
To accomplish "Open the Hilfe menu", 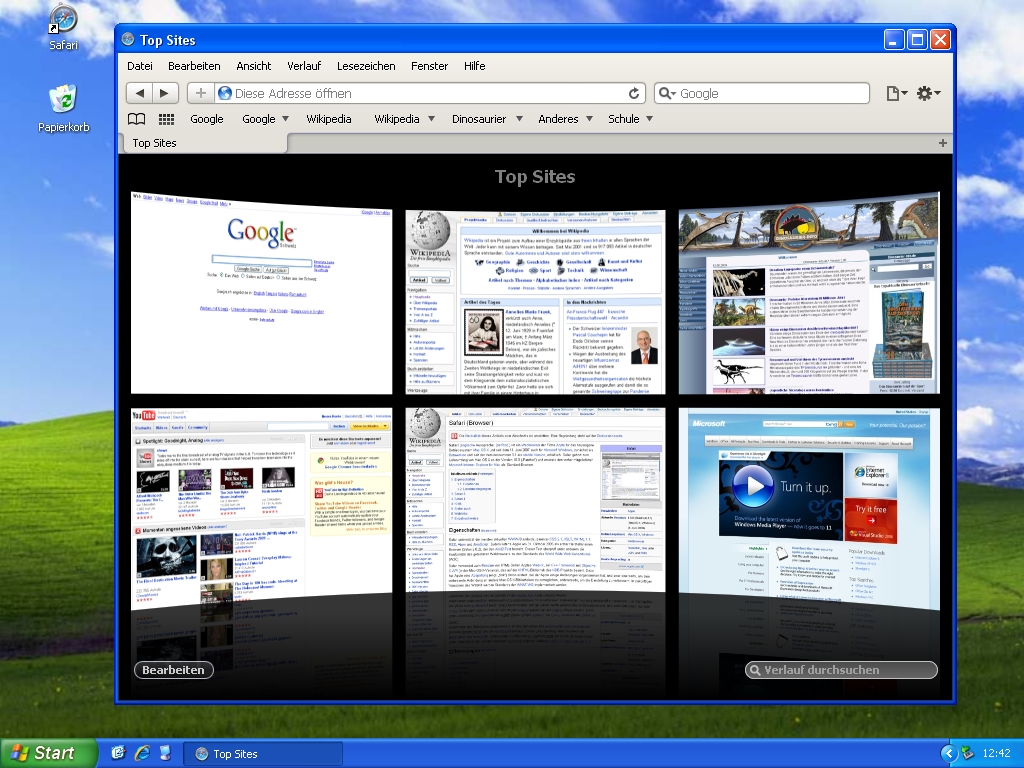I will pyautogui.click(x=474, y=66).
